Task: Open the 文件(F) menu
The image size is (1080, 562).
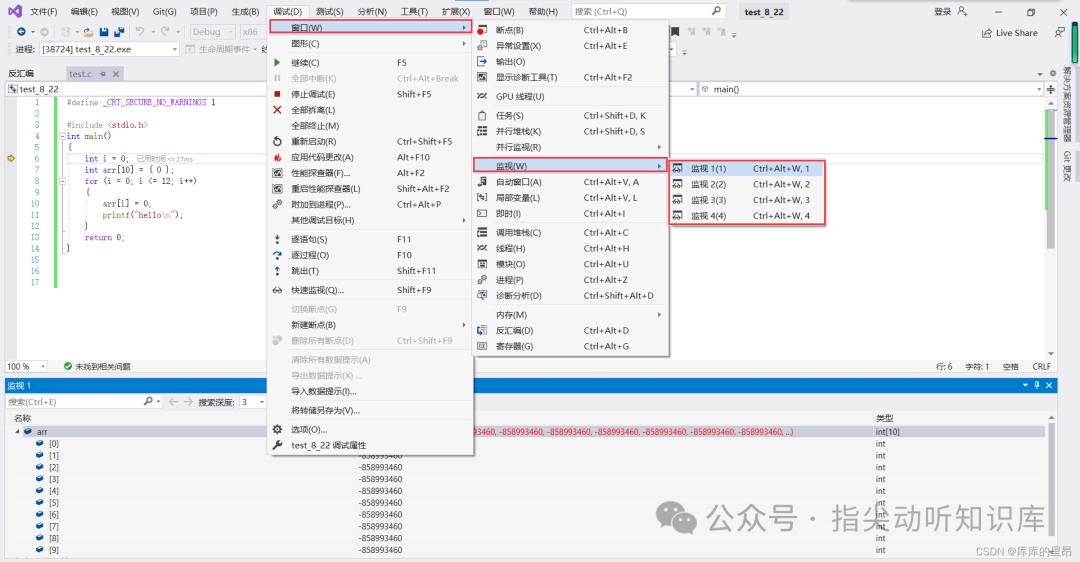Action: click(x=43, y=12)
